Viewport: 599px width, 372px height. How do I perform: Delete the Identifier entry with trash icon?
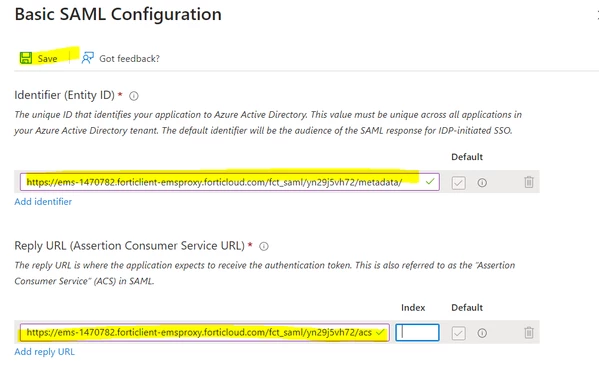tap(529, 182)
